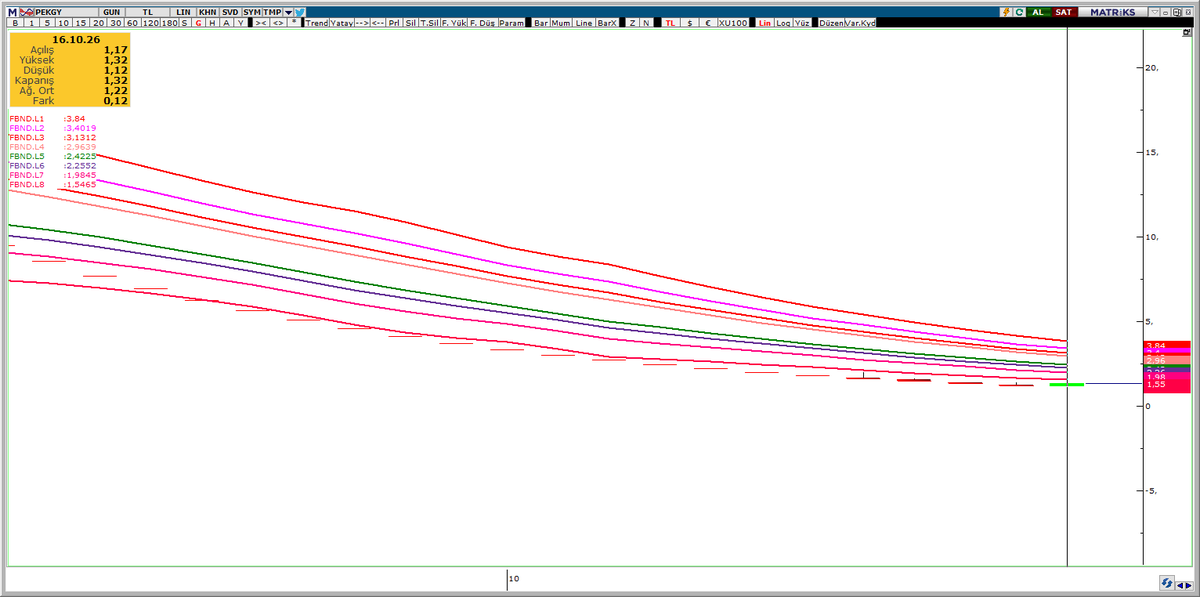The width and height of the screenshot is (1200, 597).
Task: Set chart style to Bar
Action: [541, 22]
